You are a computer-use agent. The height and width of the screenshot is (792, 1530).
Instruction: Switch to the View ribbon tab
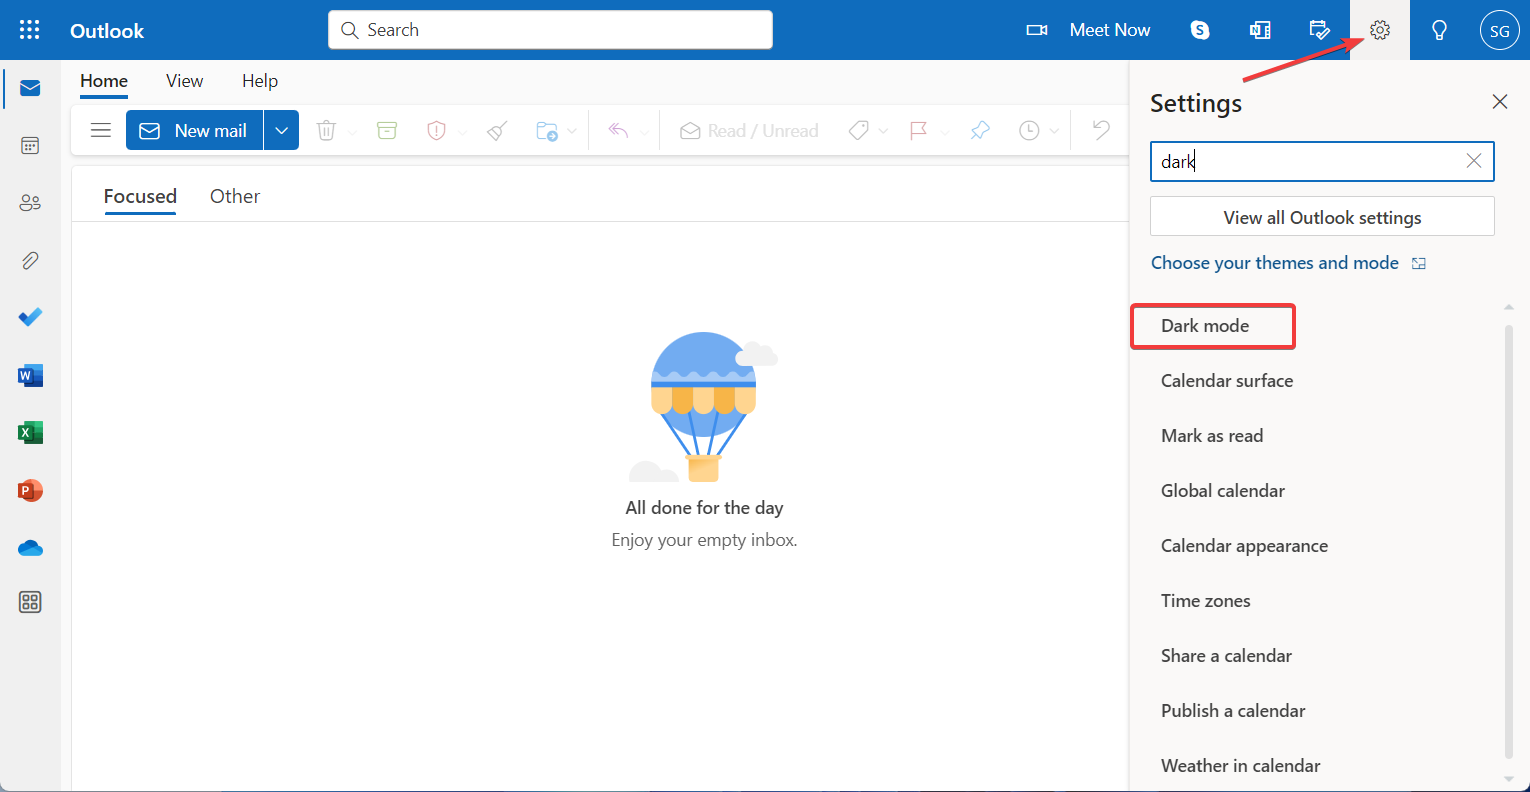(x=185, y=81)
